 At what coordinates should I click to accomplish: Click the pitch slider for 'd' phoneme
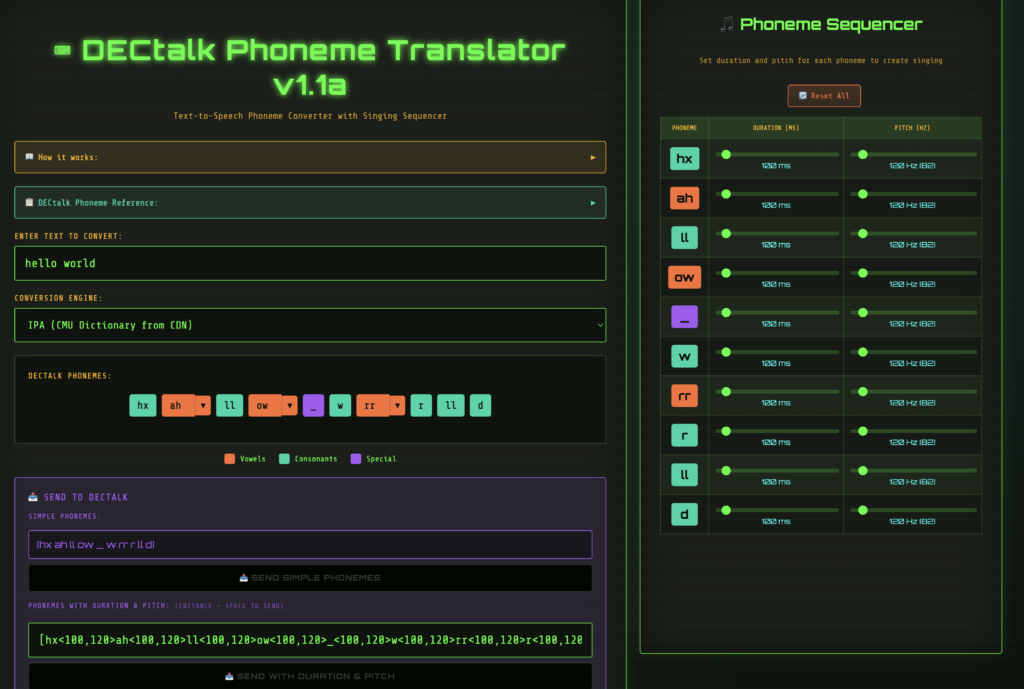[x=913, y=510]
